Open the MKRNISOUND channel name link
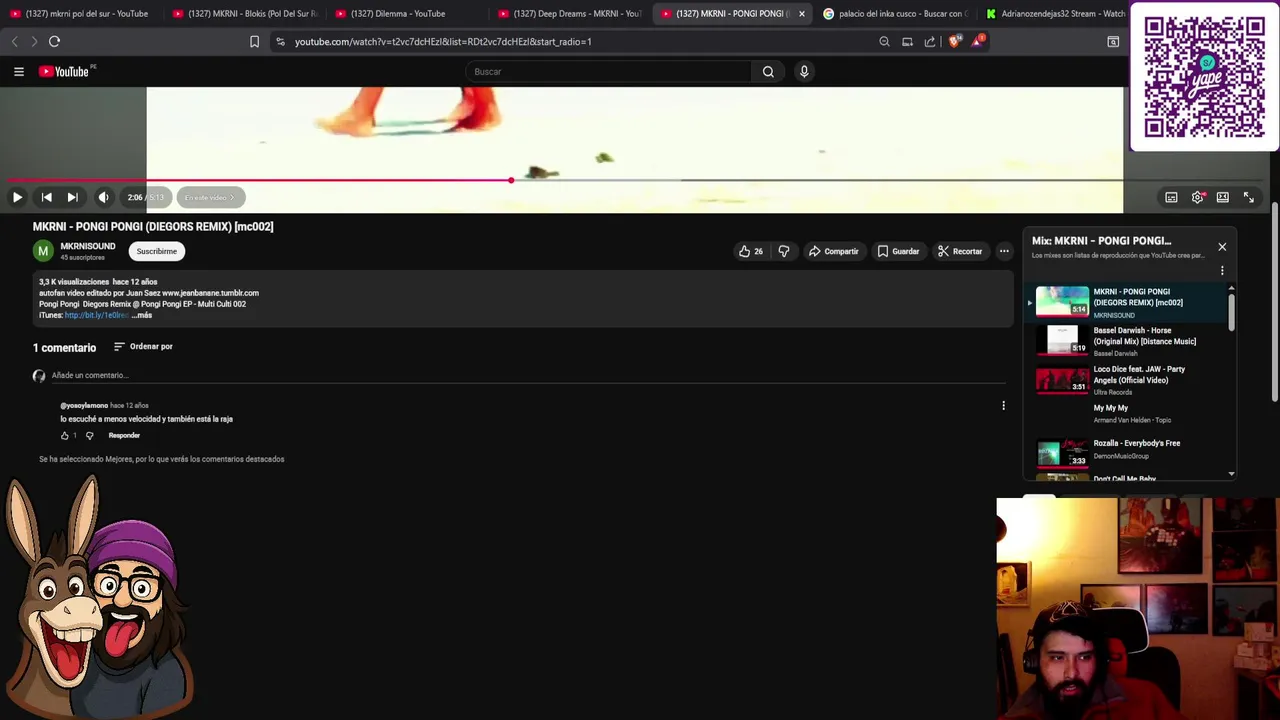 pyautogui.click(x=88, y=246)
